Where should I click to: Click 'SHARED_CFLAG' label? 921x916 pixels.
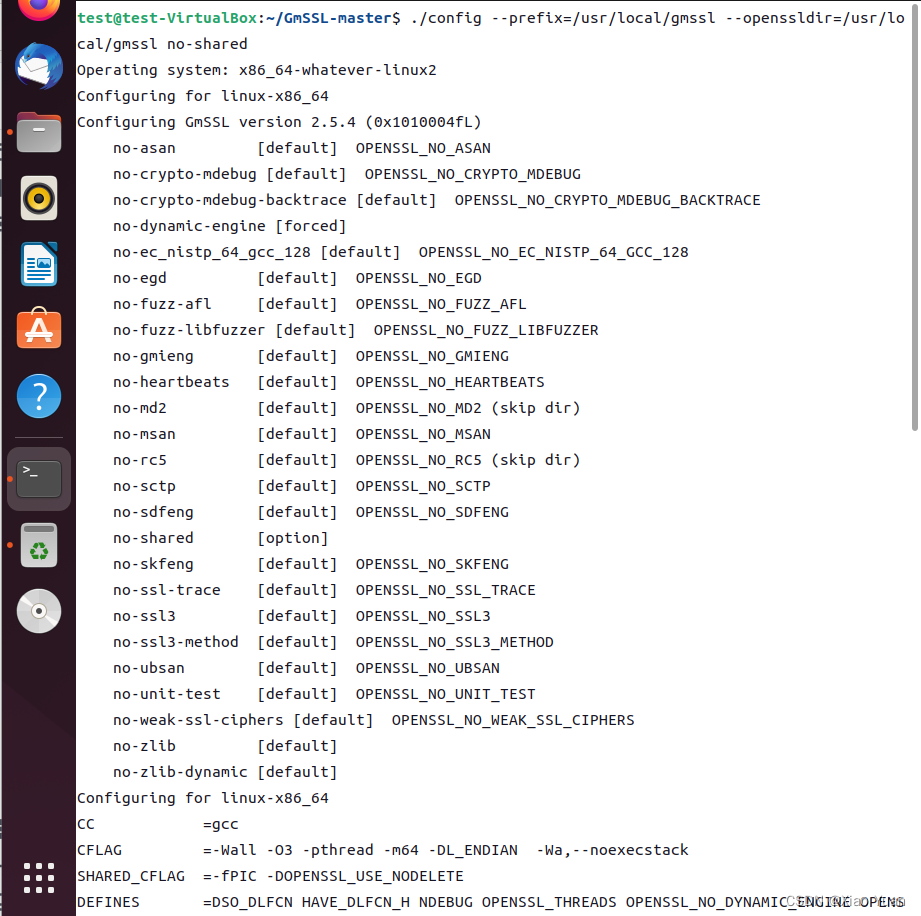click(x=131, y=876)
